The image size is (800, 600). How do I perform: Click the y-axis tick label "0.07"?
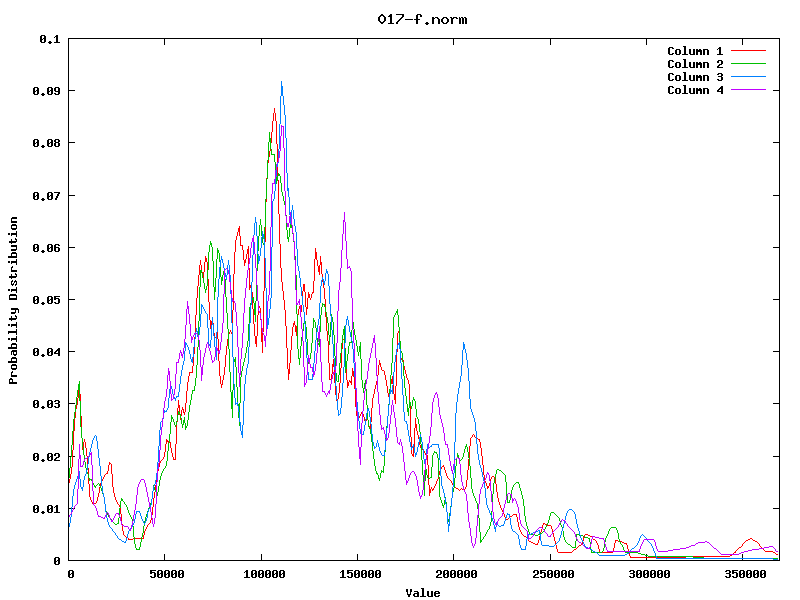[46, 196]
